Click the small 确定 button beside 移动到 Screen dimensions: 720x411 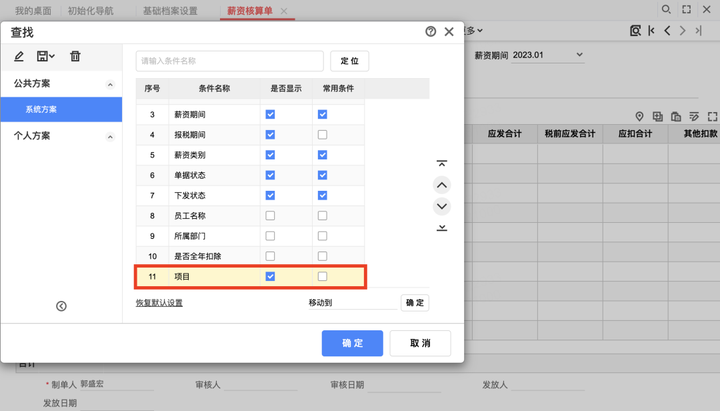[415, 303]
